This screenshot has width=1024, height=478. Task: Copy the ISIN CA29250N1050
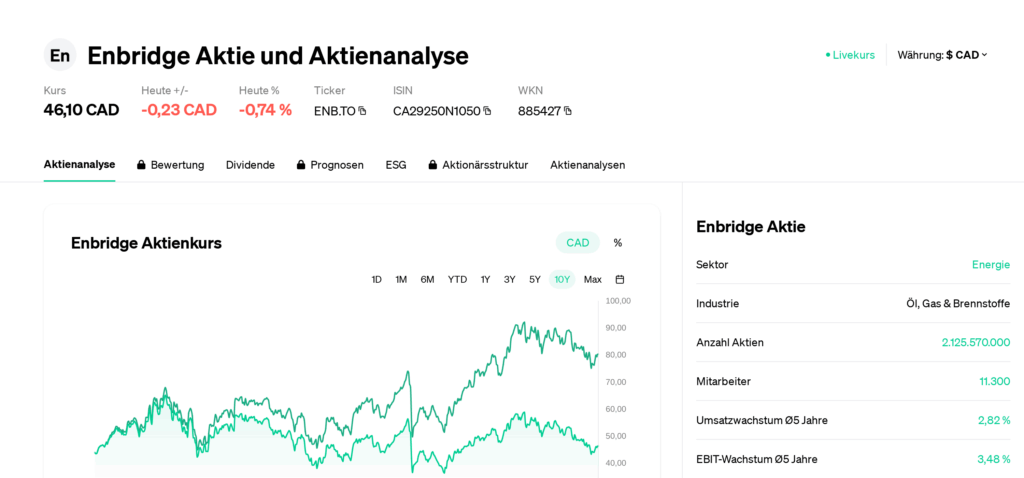click(487, 111)
